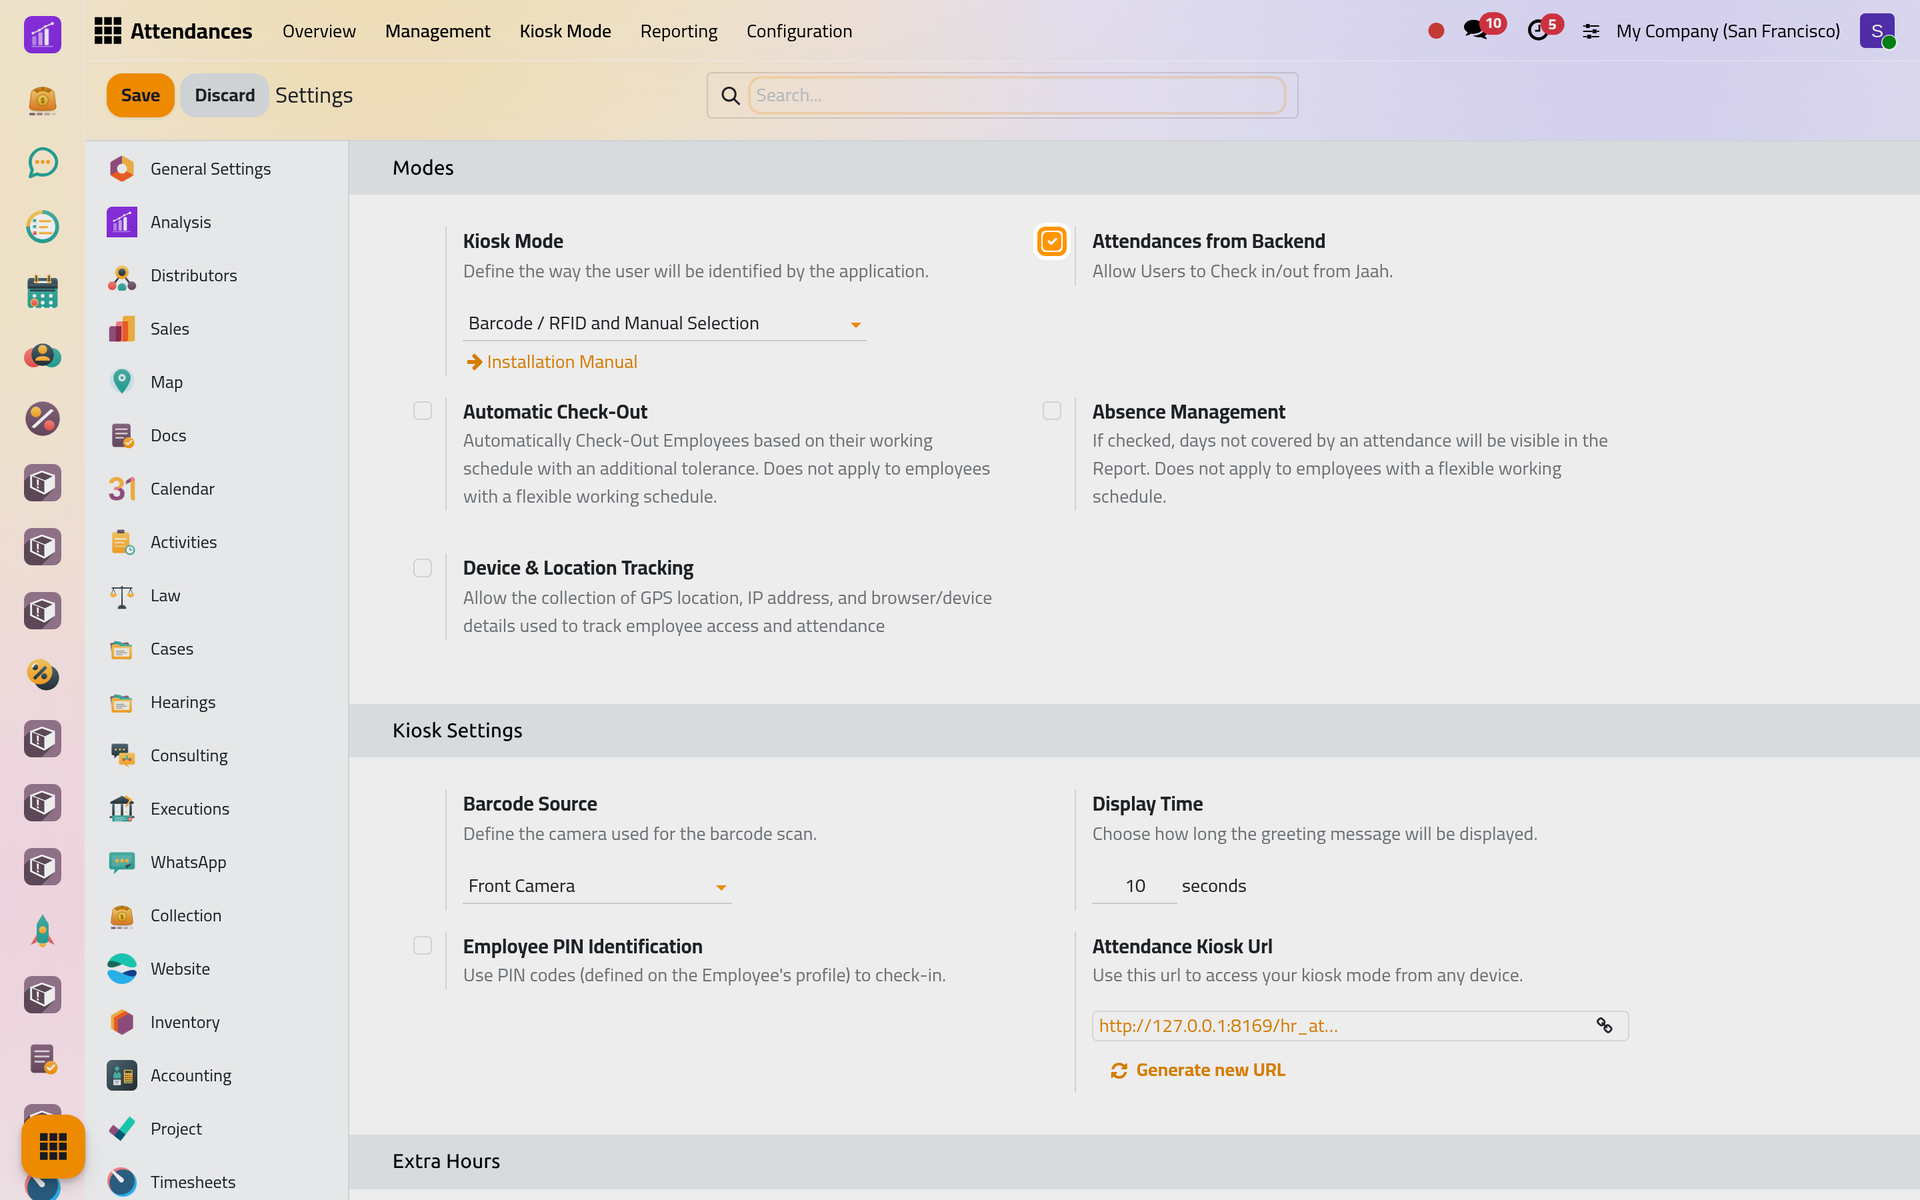1920x1200 pixels.
Task: Open the Installation Manual link
Action: [552, 362]
